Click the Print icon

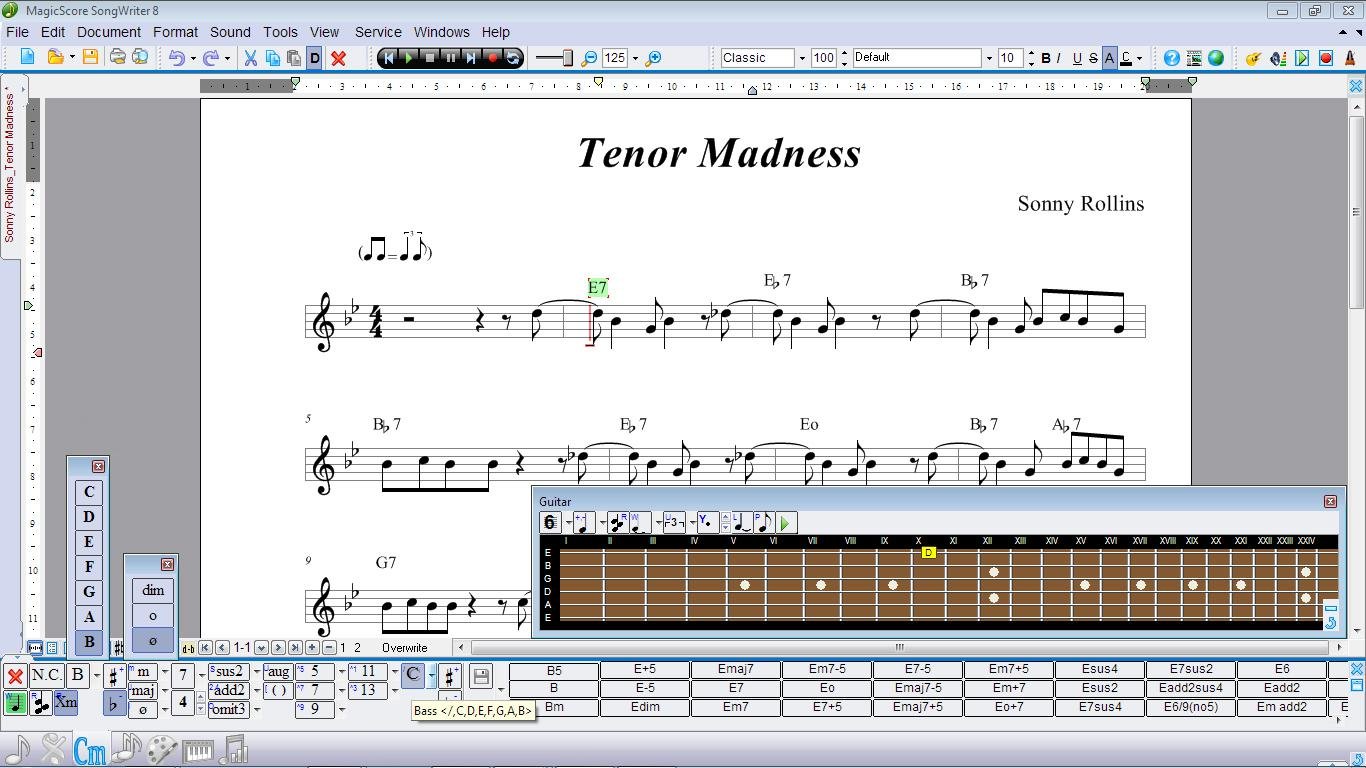118,58
